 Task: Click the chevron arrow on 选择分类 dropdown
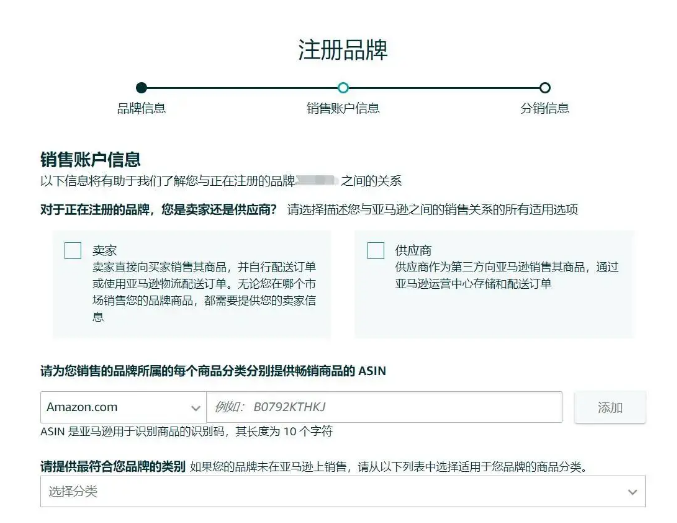pyautogui.click(x=633, y=492)
